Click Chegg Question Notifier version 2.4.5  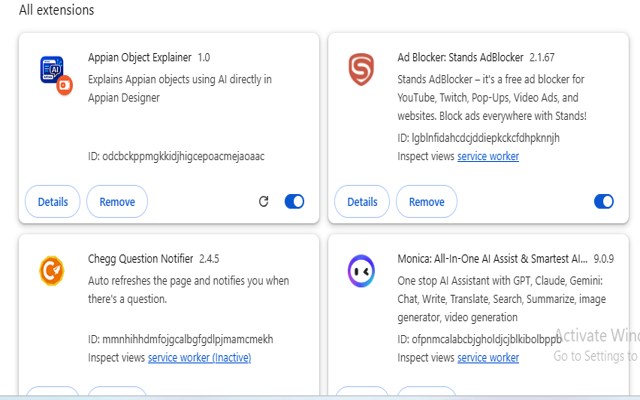click(209, 259)
